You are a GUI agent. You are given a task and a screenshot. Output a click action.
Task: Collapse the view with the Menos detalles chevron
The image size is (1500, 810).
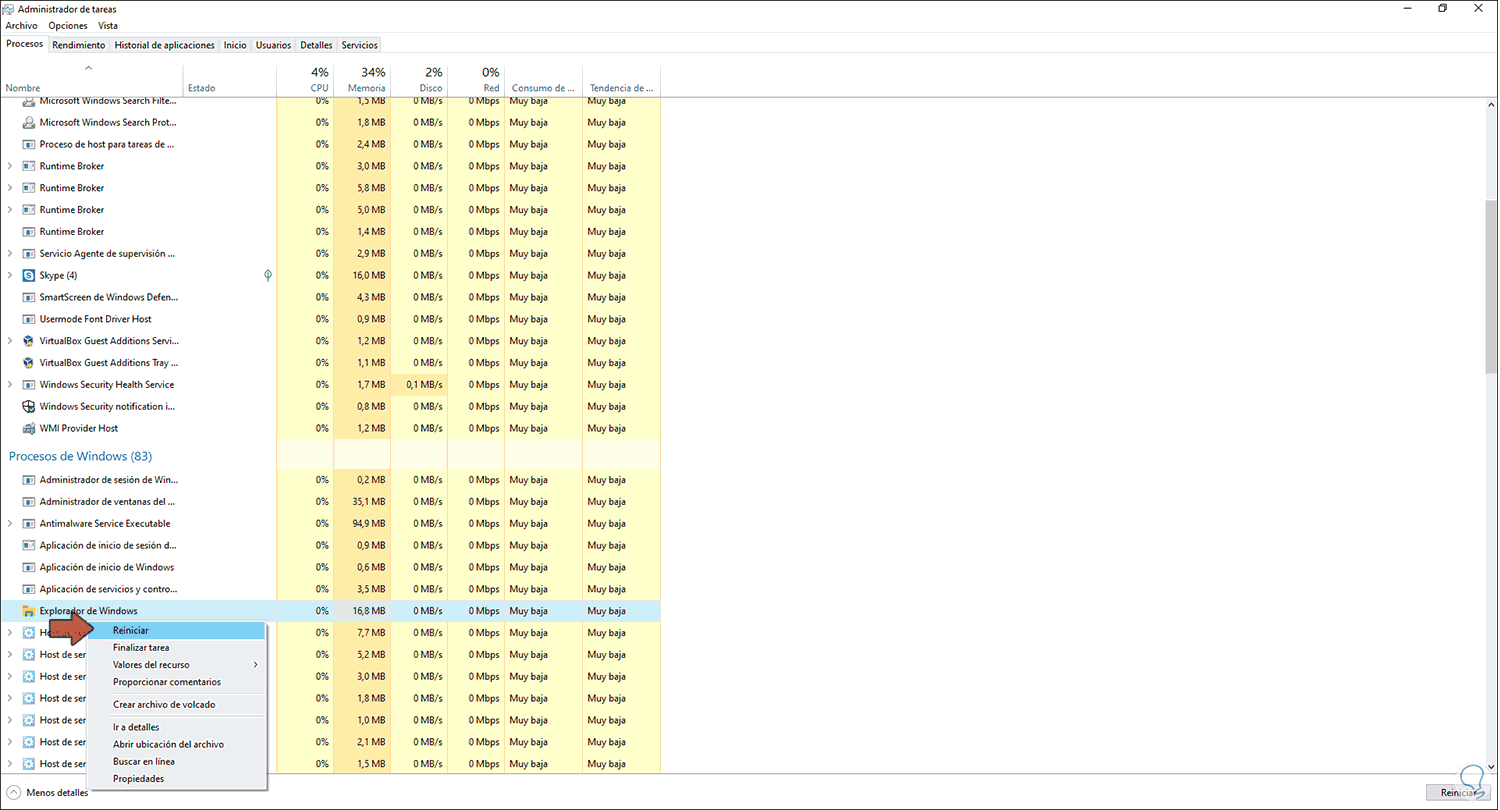click(13, 793)
